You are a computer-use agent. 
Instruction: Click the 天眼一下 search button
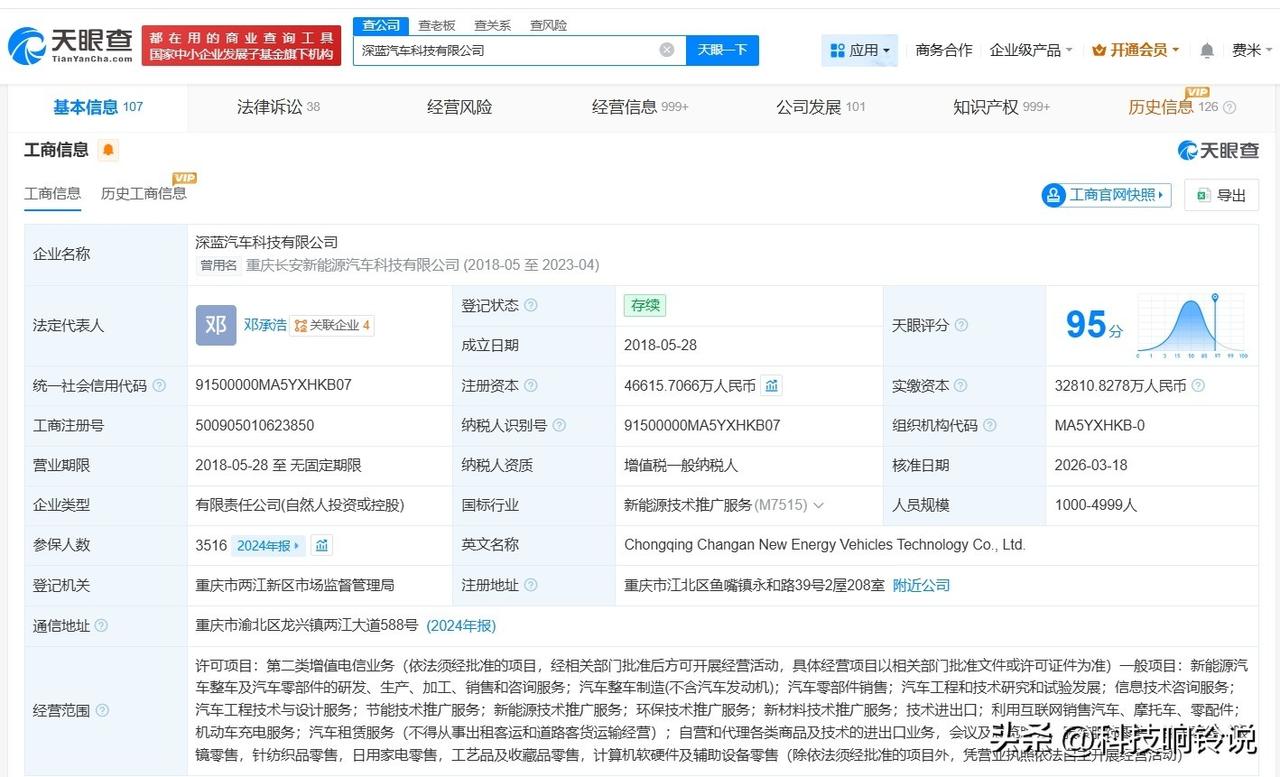722,50
